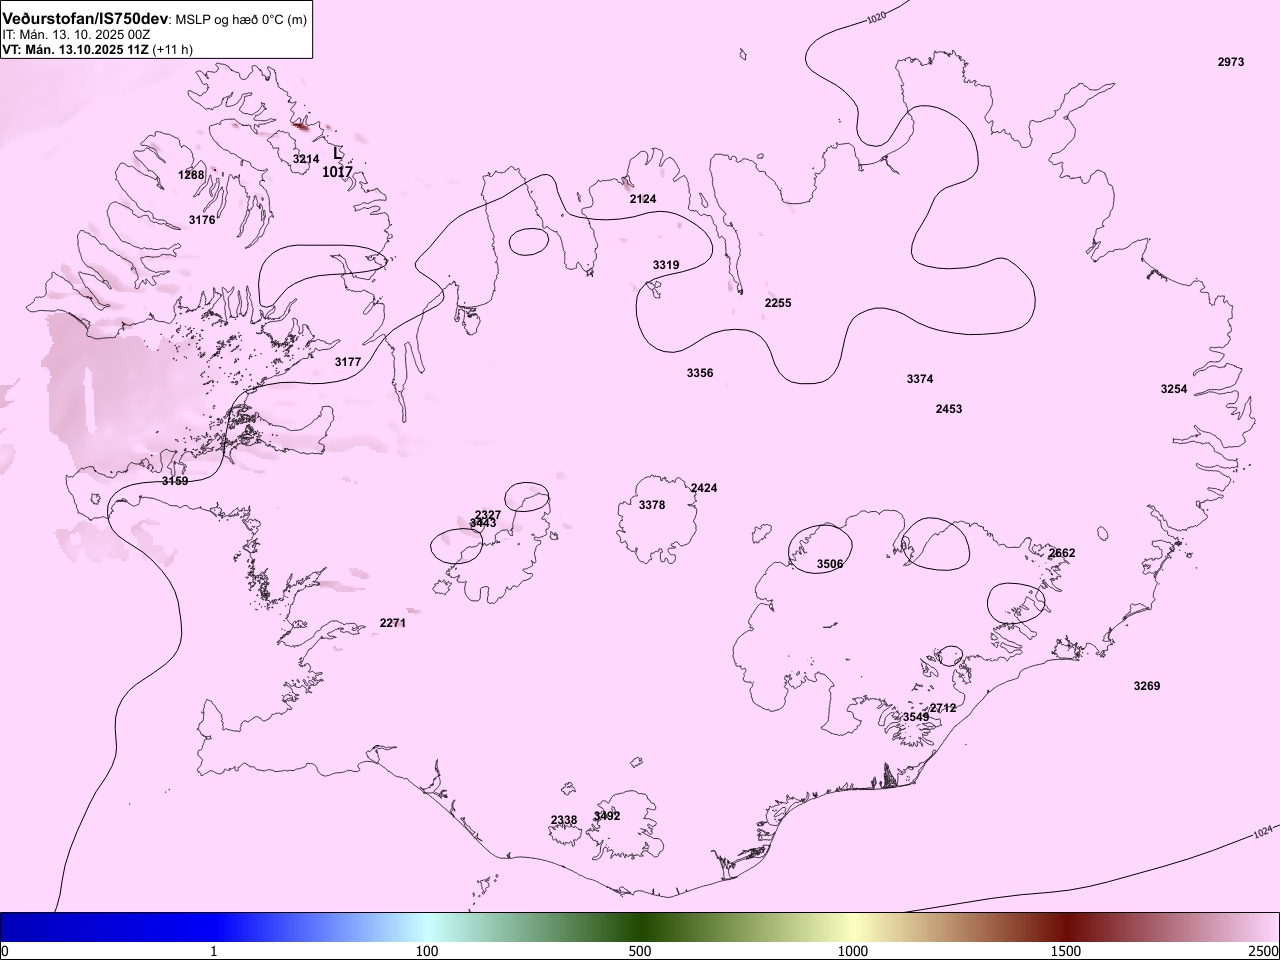Viewport: 1280px width, 960px height.
Task: Click the 3506 height value
Action: tap(830, 564)
